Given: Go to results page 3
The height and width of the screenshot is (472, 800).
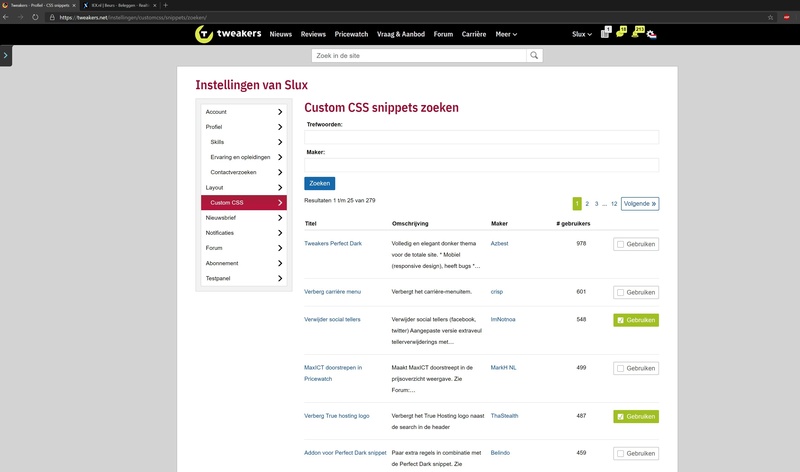Looking at the screenshot, I should click(x=596, y=204).
